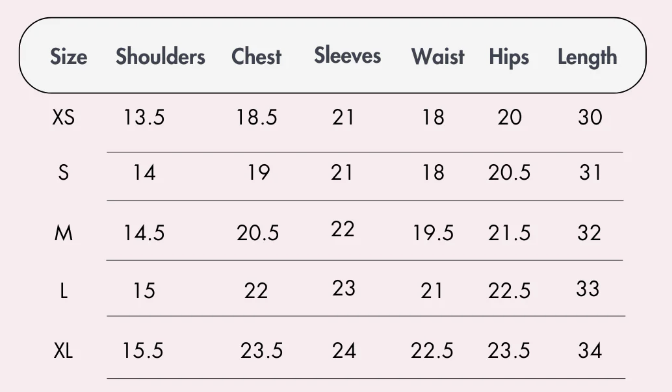This screenshot has height=392, width=672.
Task: Select the XS length value 30
Action: (590, 117)
